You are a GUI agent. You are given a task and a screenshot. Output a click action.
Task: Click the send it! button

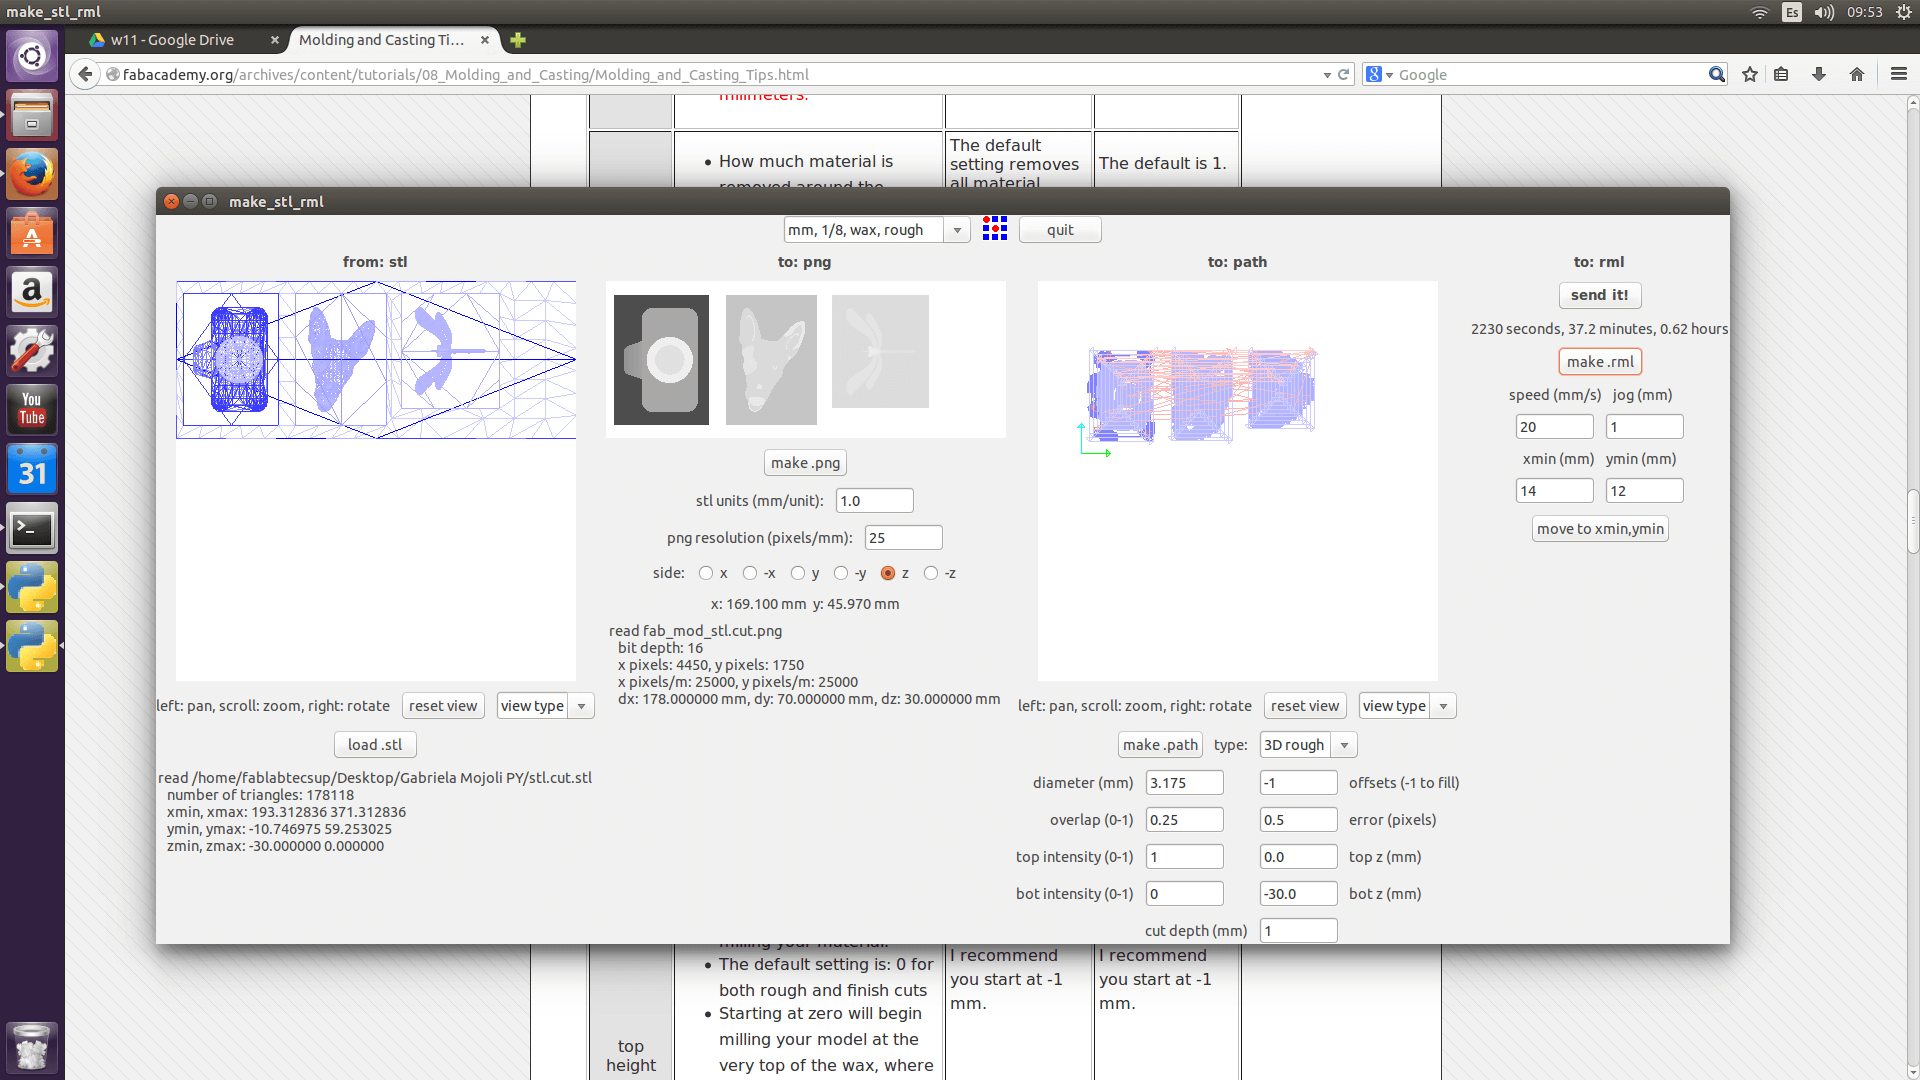click(x=1599, y=295)
